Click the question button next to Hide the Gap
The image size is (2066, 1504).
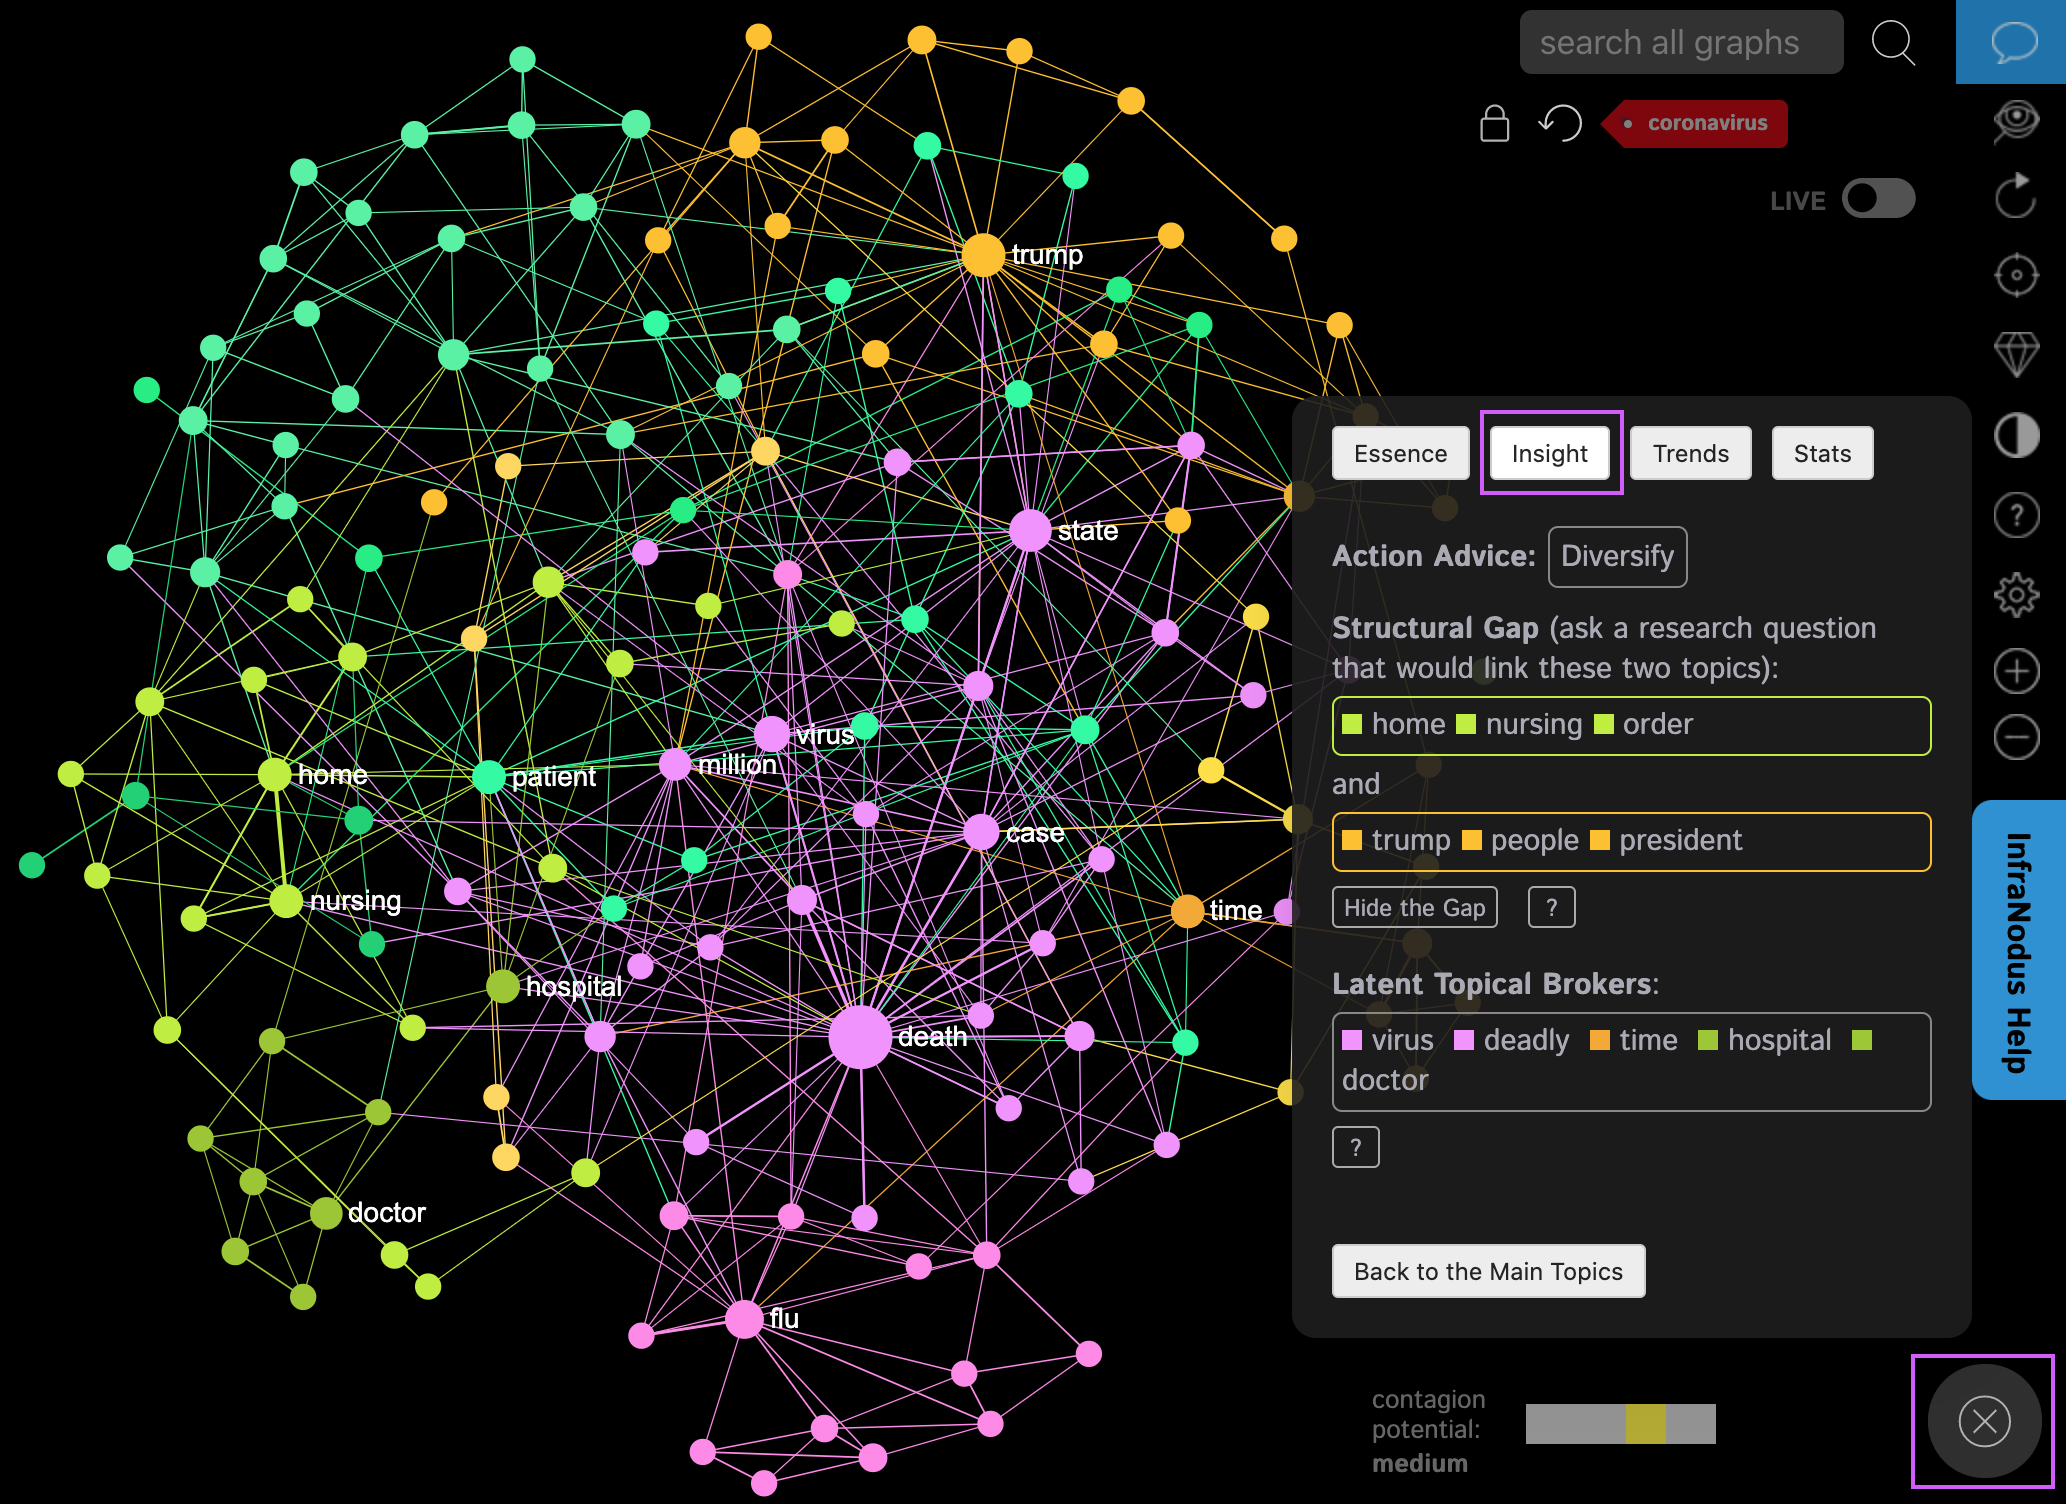tap(1551, 907)
